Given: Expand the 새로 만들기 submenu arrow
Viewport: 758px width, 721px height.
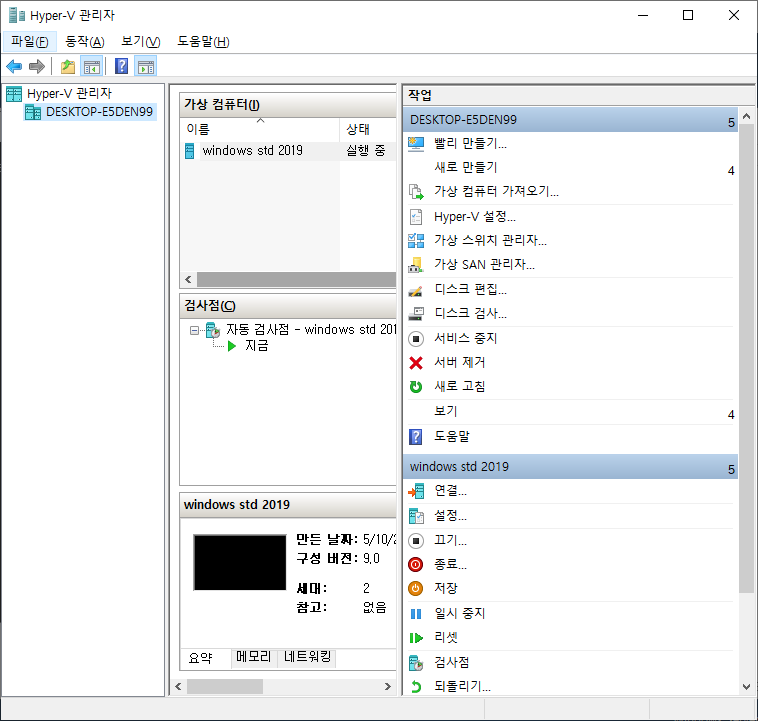Looking at the screenshot, I should (x=731, y=170).
